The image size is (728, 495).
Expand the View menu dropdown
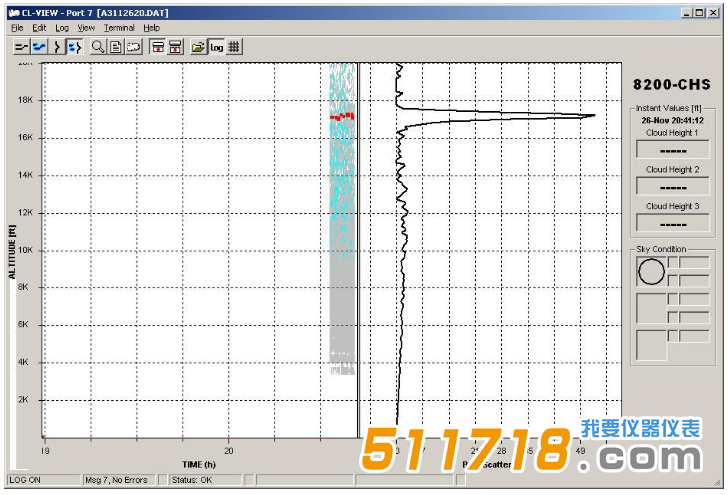[x=86, y=28]
